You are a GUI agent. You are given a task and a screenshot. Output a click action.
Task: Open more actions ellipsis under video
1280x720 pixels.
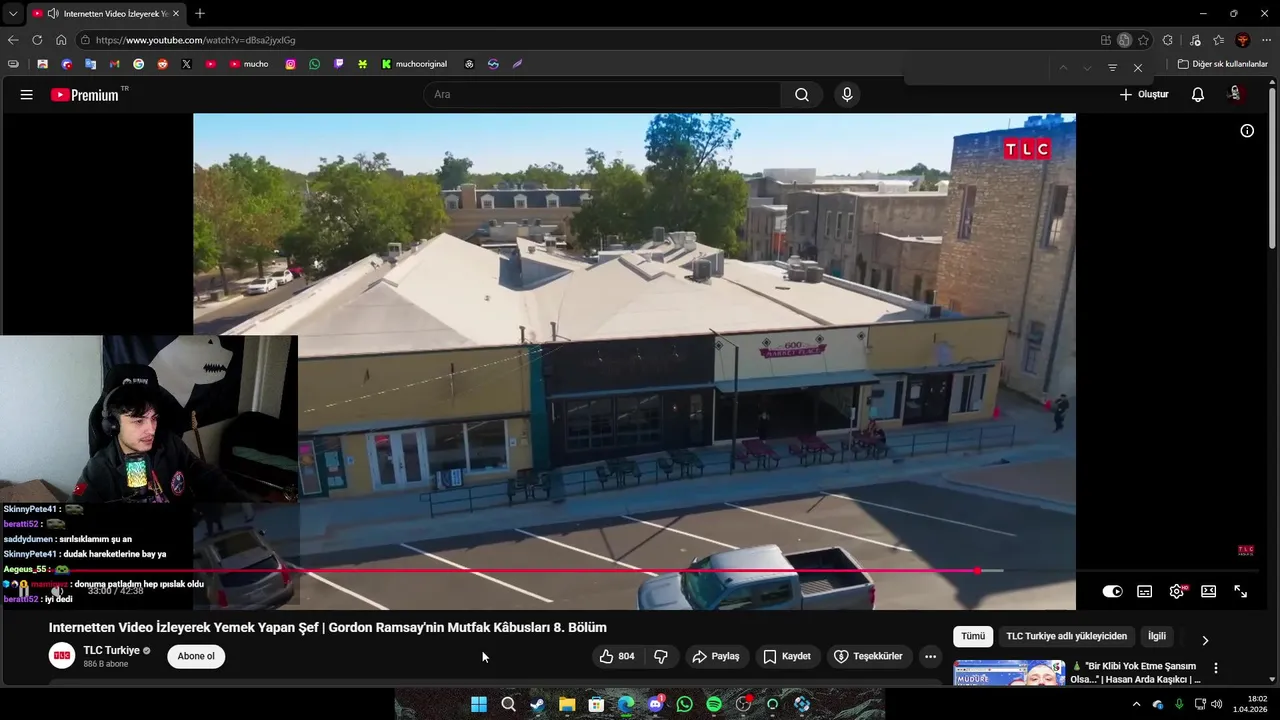[x=930, y=656]
